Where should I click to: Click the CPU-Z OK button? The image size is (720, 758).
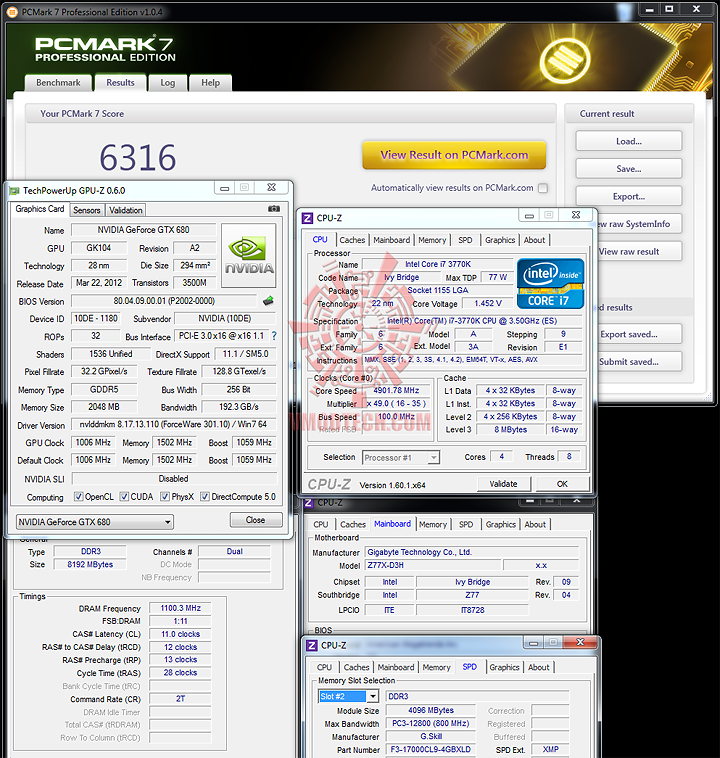(562, 484)
